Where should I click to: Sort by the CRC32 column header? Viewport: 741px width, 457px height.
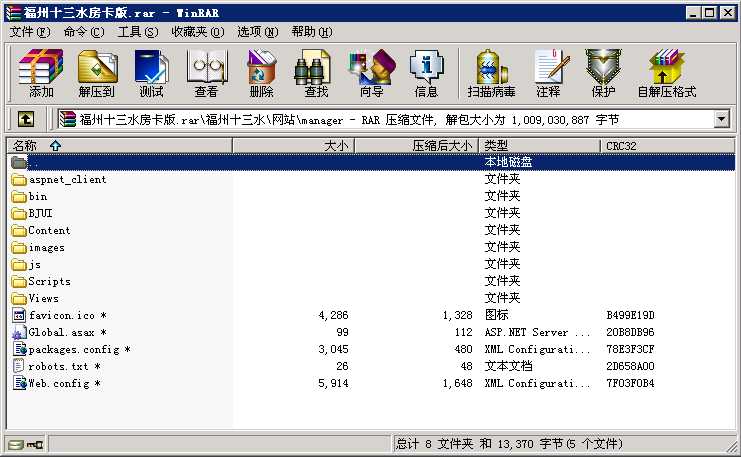(x=667, y=146)
